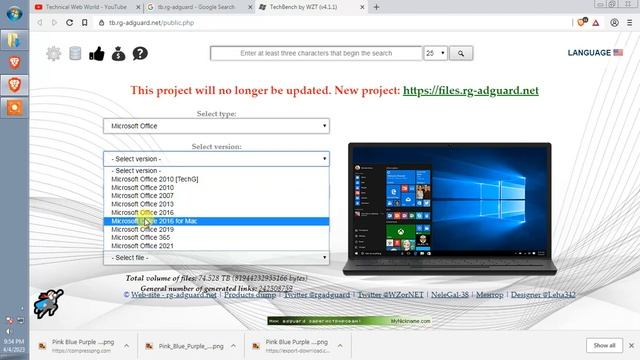Viewport: 640px width, 360px height.
Task: Close the downloads bar with X
Action: [631, 345]
